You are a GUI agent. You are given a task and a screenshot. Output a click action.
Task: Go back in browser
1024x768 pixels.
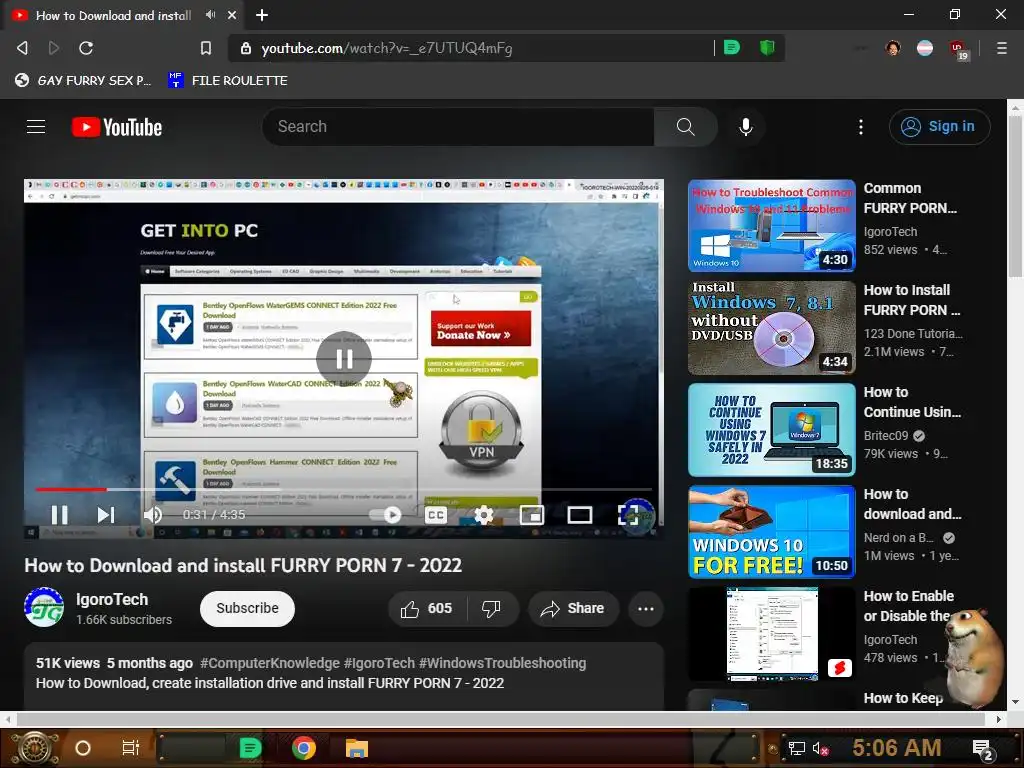coord(22,48)
